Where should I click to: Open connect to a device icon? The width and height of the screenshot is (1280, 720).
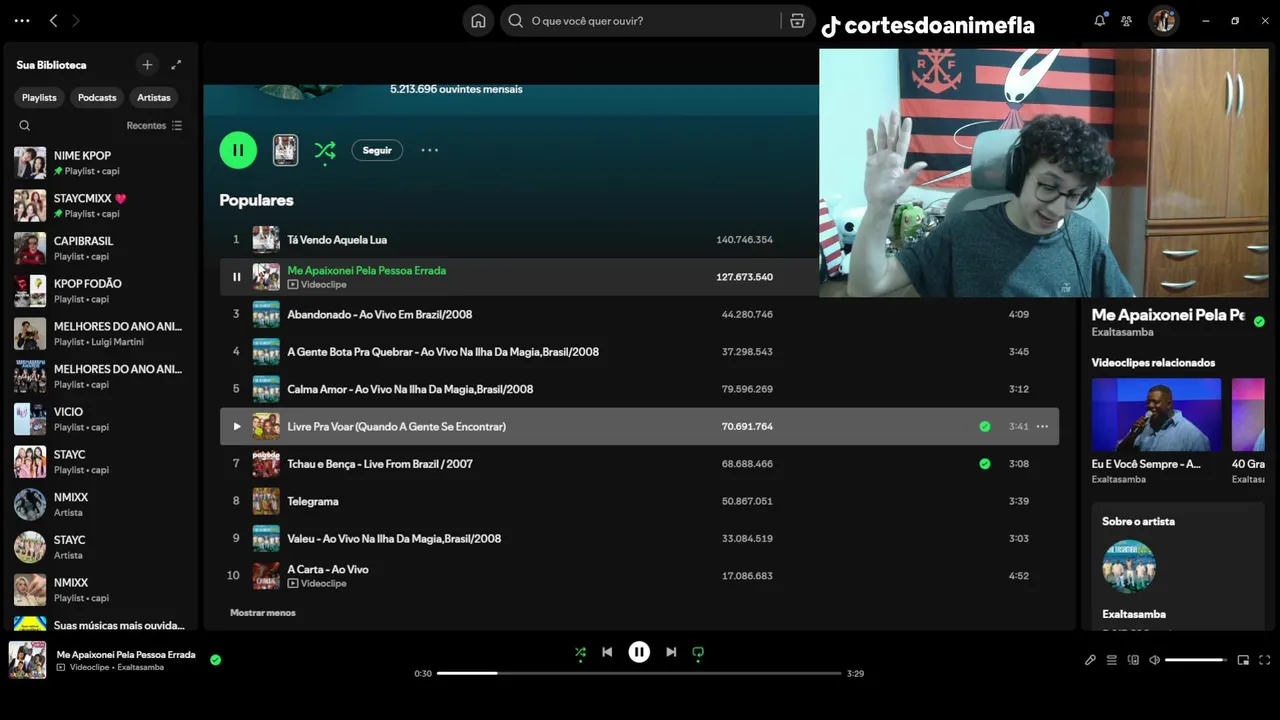point(1133,660)
